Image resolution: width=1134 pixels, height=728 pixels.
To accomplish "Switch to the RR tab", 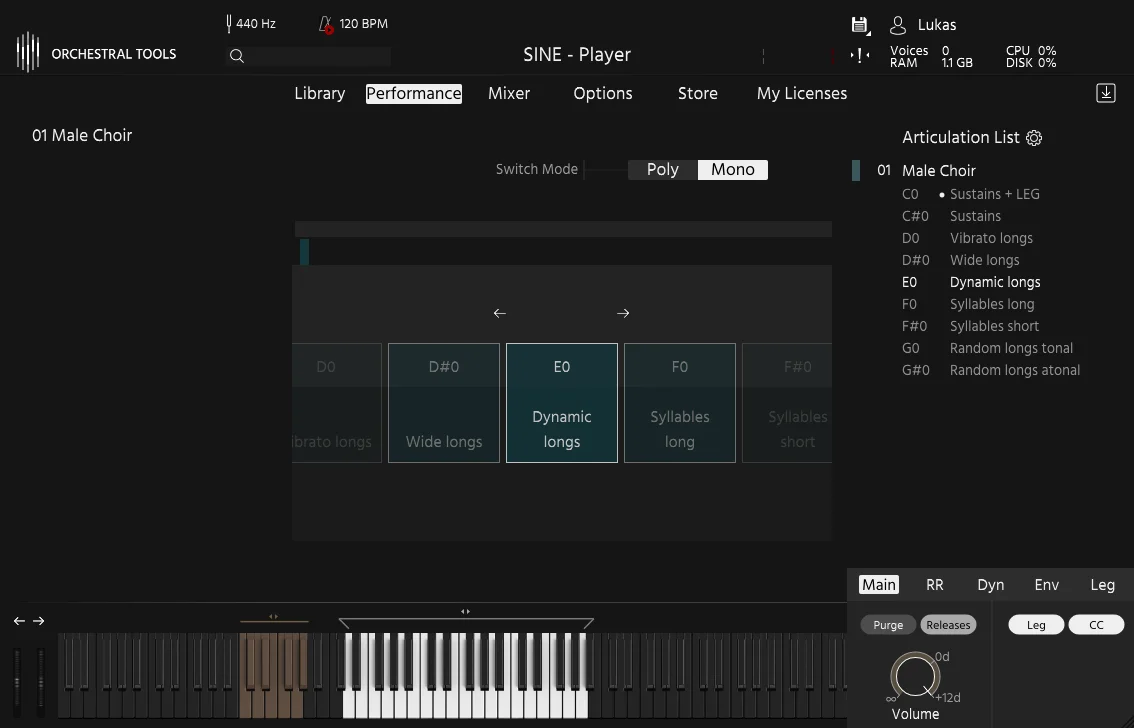I will point(935,585).
